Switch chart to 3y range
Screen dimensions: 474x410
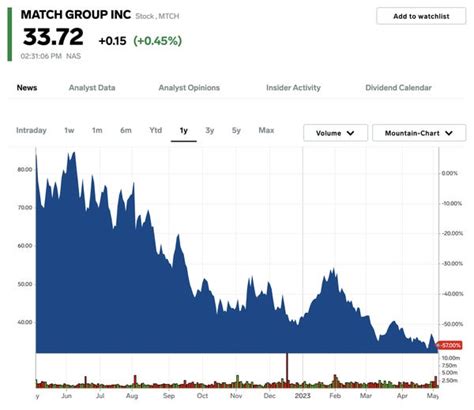(x=210, y=130)
